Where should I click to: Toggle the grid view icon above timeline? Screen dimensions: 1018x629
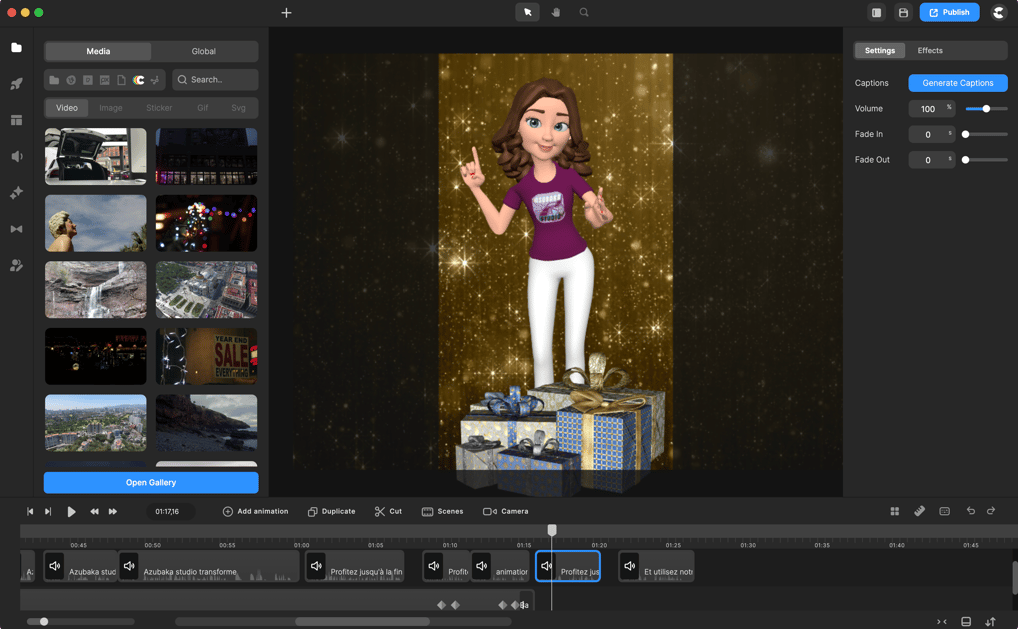point(894,511)
